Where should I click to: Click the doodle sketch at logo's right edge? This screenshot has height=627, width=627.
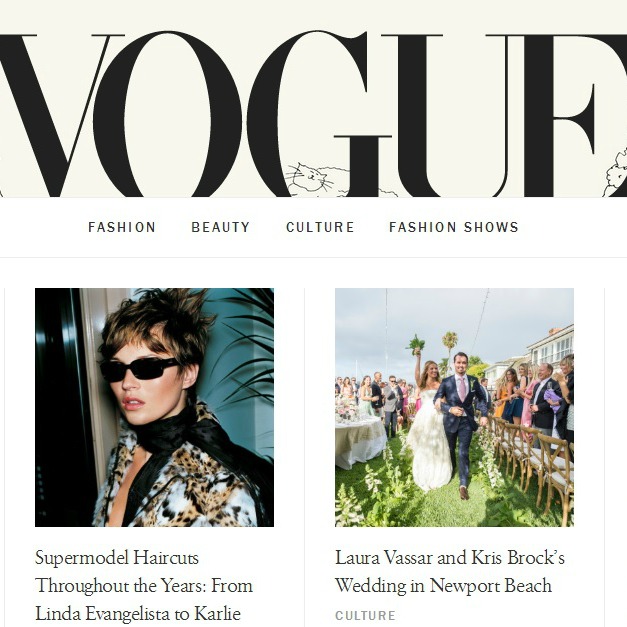pyautogui.click(x=617, y=173)
